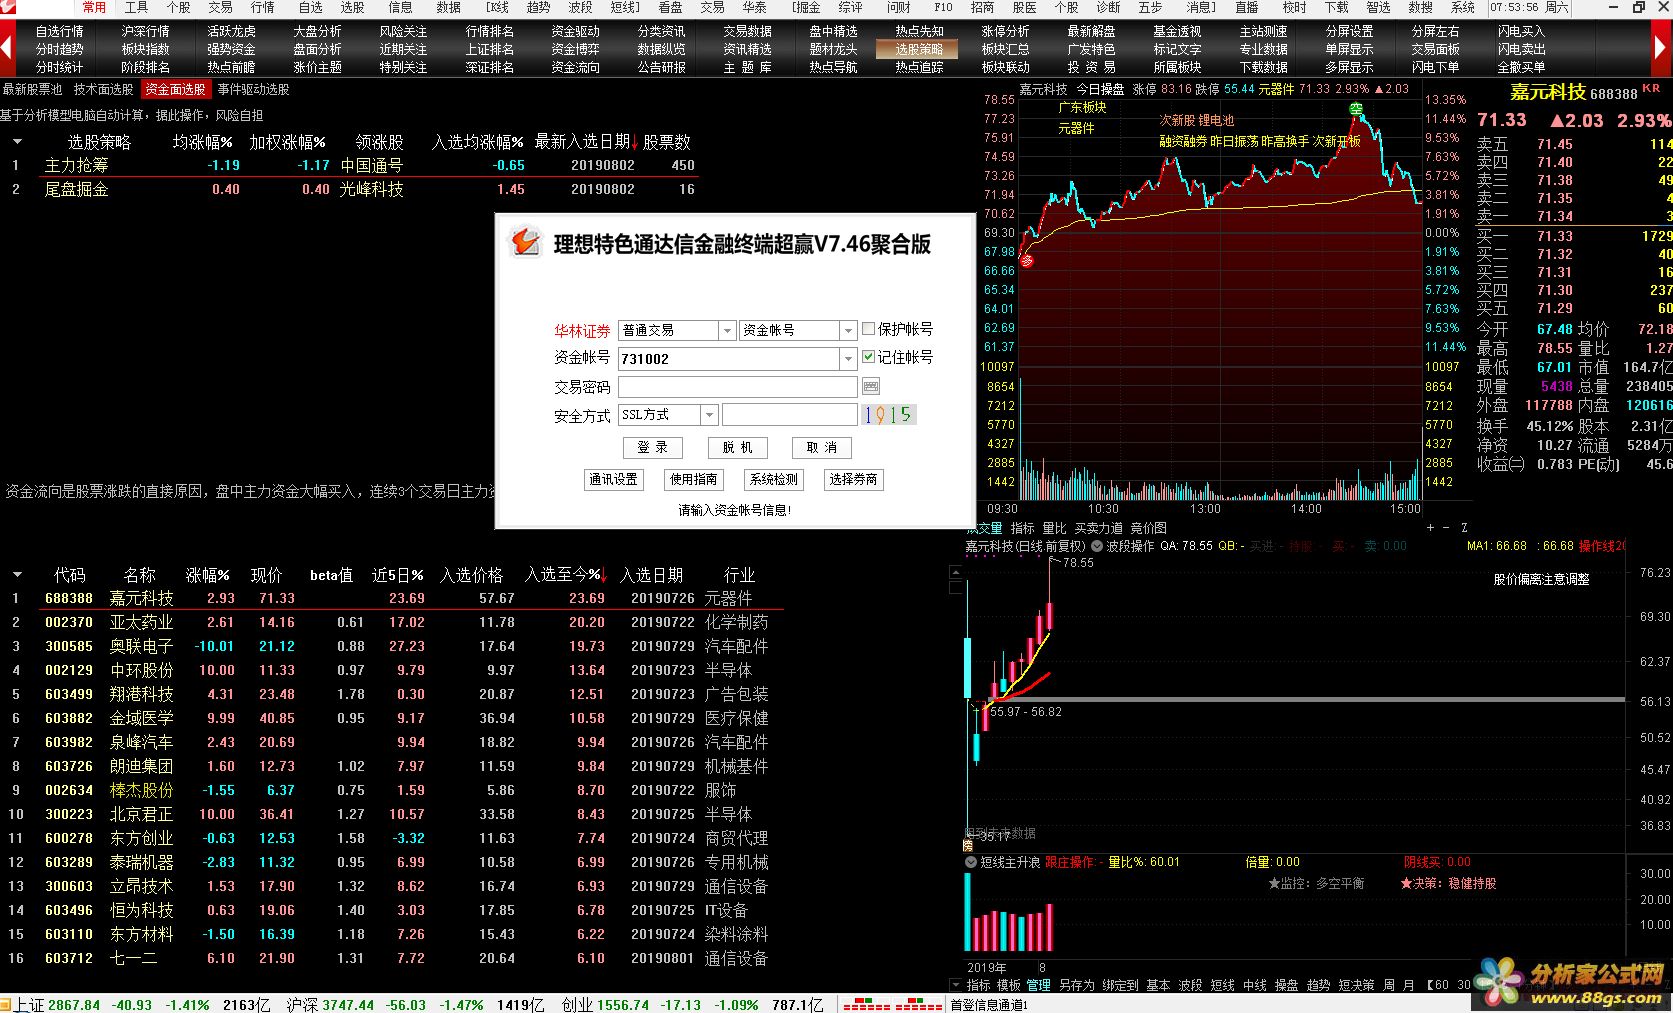Screen dimensions: 1673x1013
Task: Click the 选择券商 button
Action: [x=853, y=479]
